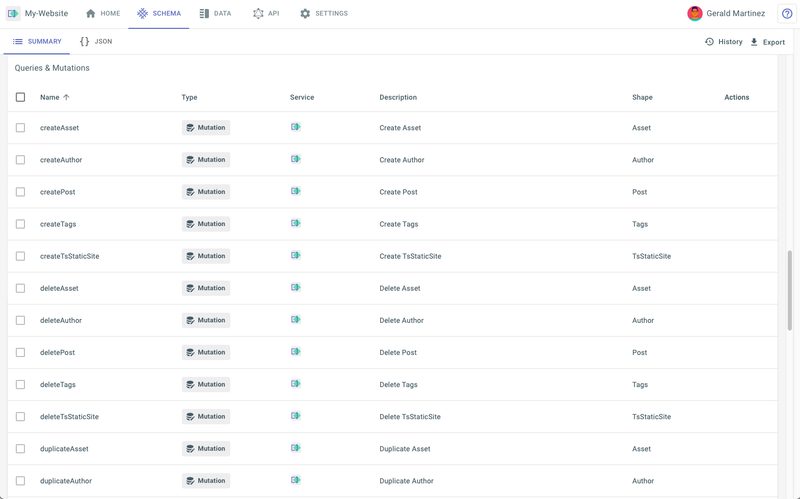Check the deleteTsStaticSite row checkbox
Image resolution: width=800 pixels, height=499 pixels.
[x=20, y=417]
